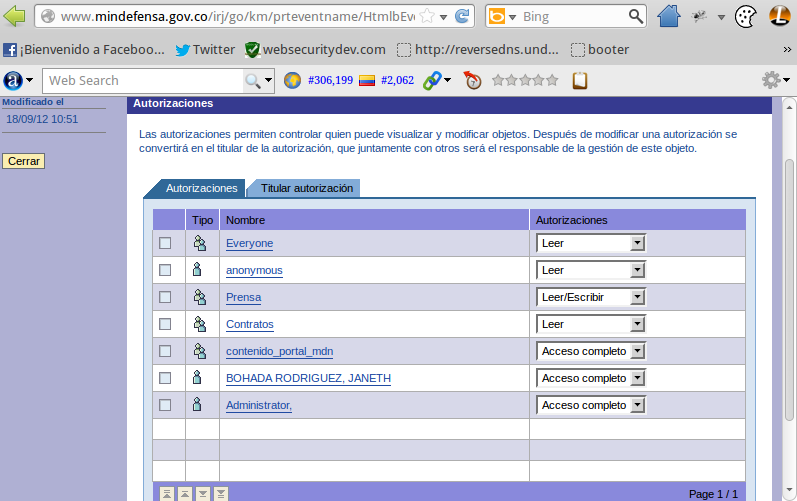Open the Twitter bookmark
This screenshot has height=501, width=797.
click(205, 50)
